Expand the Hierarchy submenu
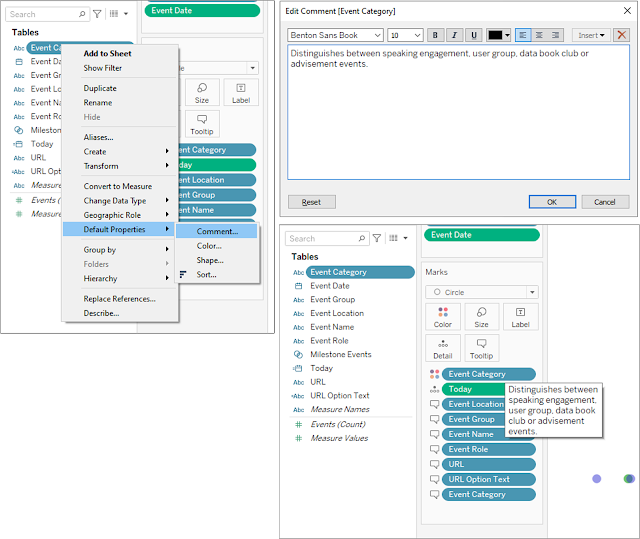The width and height of the screenshot is (640, 539). [120, 278]
